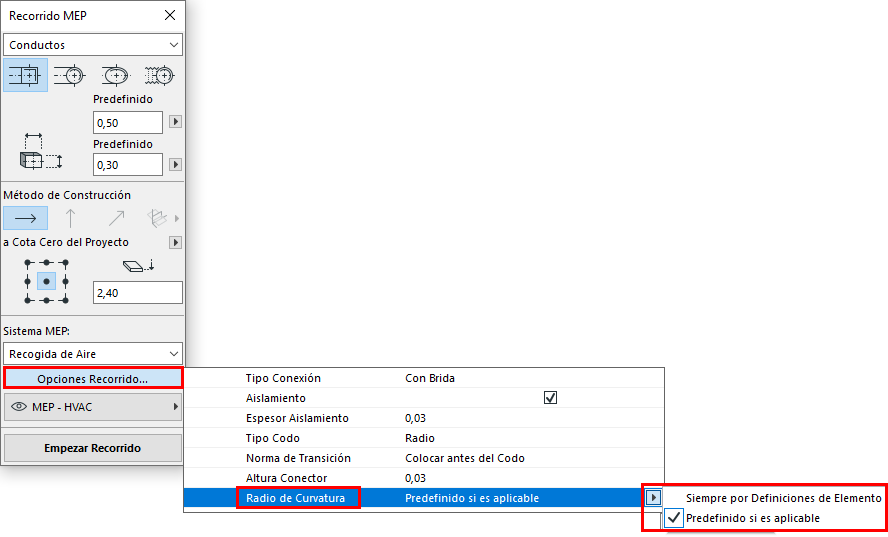Click the Espesor Aislamiento value 0,03
888x537 pixels.
[x=416, y=418]
